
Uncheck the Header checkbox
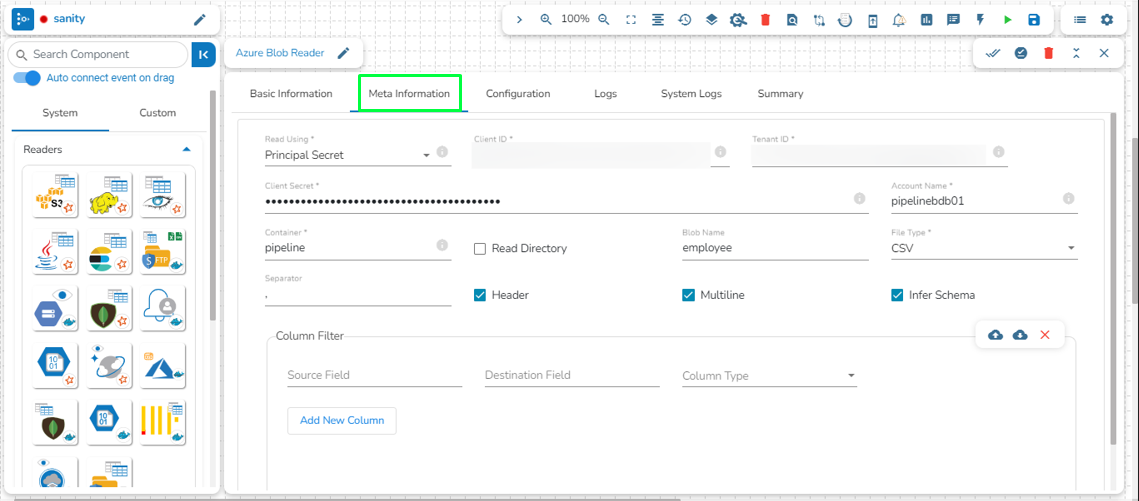[480, 295]
